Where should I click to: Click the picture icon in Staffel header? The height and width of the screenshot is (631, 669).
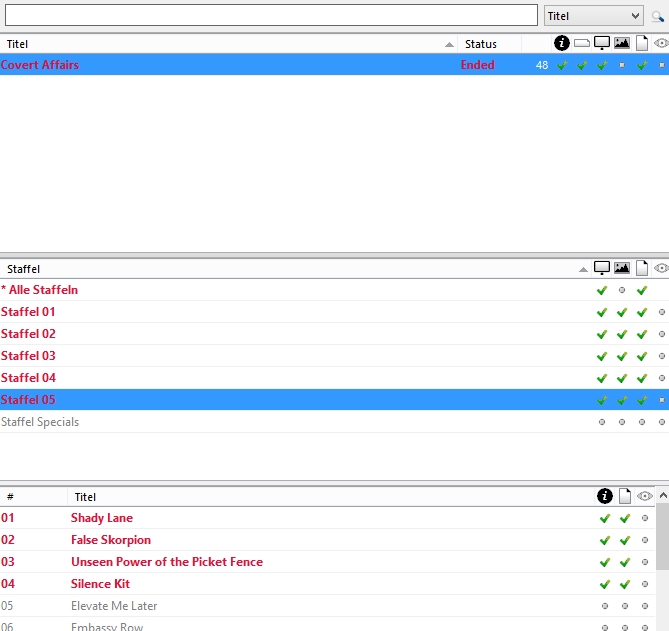622,268
